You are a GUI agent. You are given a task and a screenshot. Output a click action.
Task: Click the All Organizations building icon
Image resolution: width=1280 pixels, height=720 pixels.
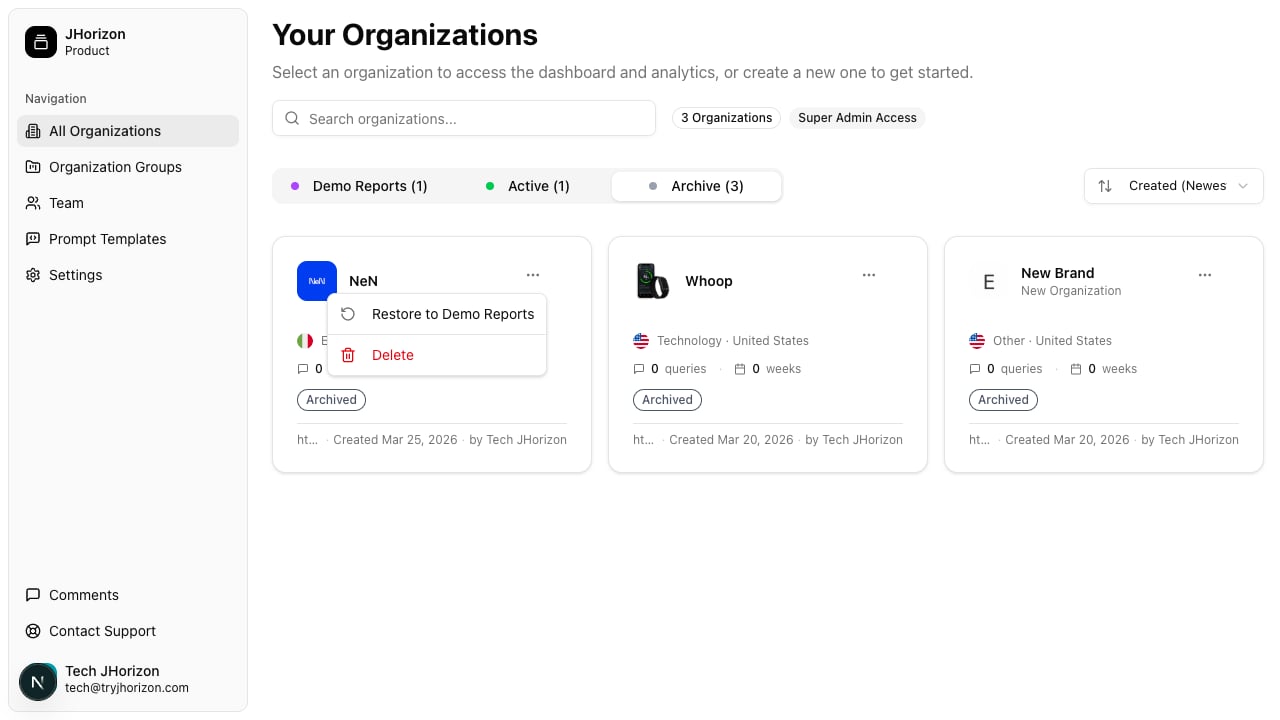[x=33, y=131]
